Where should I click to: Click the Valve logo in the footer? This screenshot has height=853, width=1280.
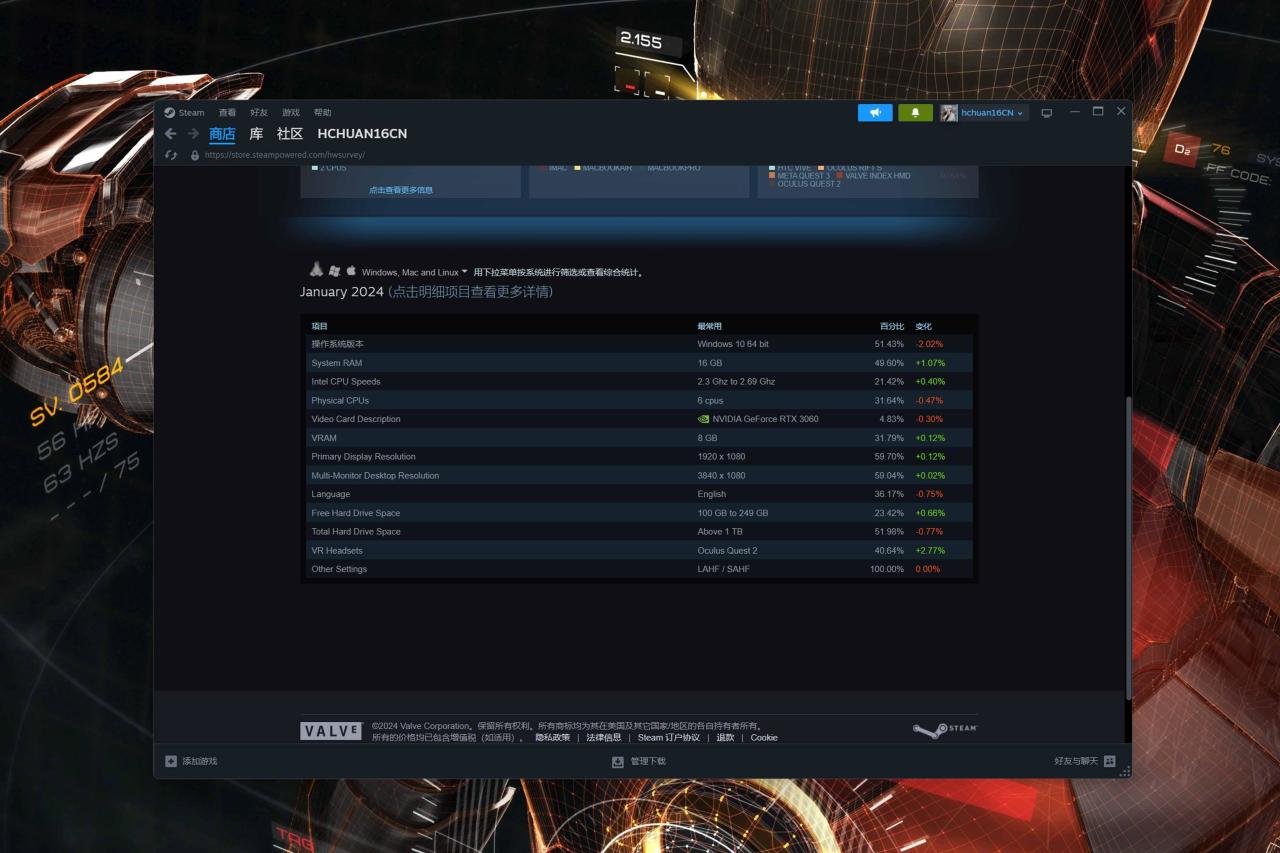coord(331,731)
